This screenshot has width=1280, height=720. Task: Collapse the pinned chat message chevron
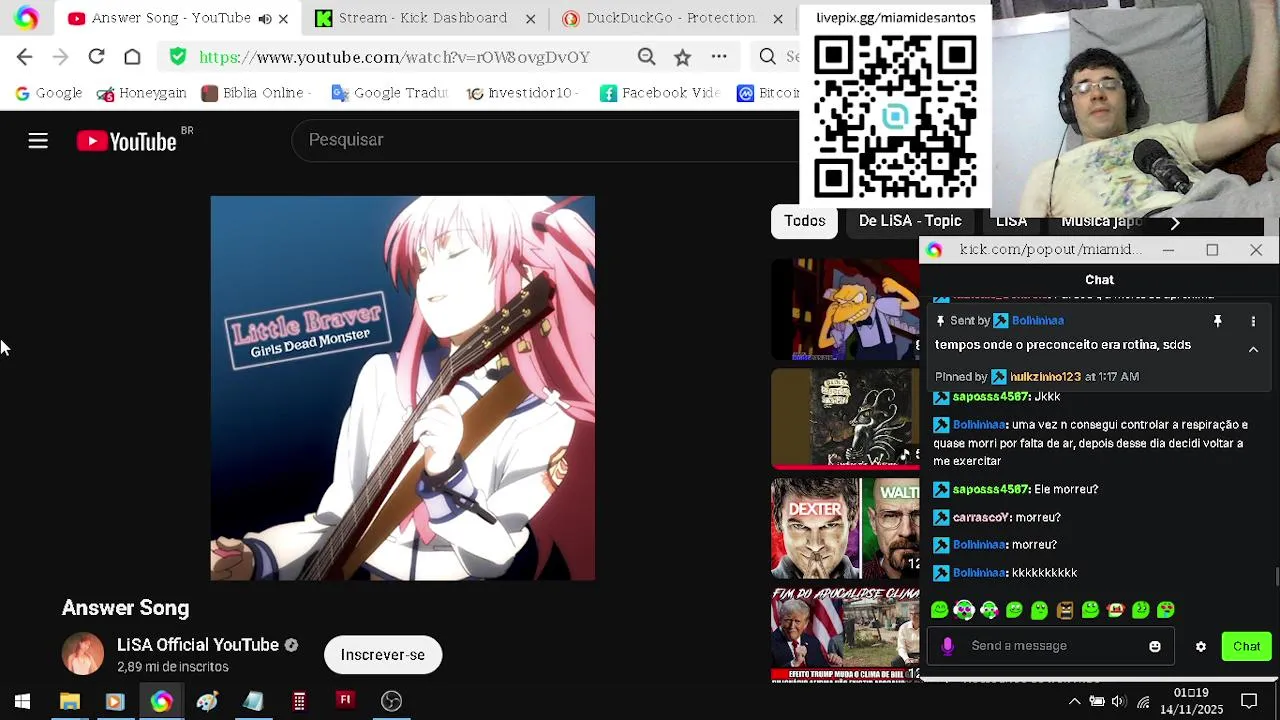point(1253,349)
